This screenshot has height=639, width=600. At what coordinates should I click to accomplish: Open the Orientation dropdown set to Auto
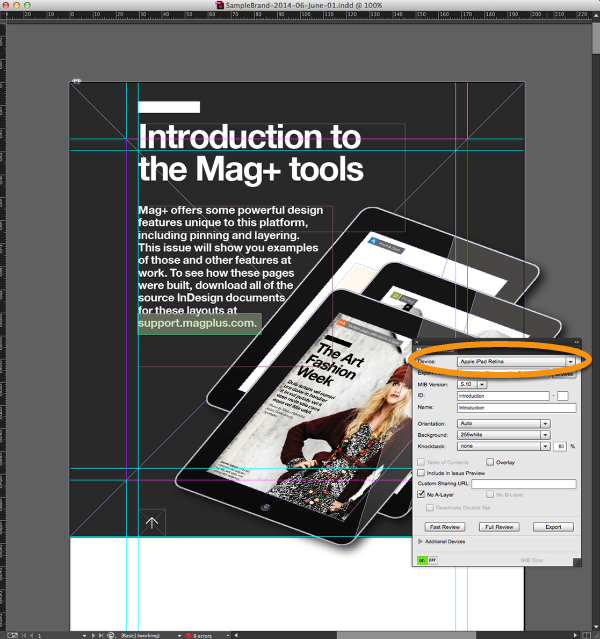pos(504,423)
